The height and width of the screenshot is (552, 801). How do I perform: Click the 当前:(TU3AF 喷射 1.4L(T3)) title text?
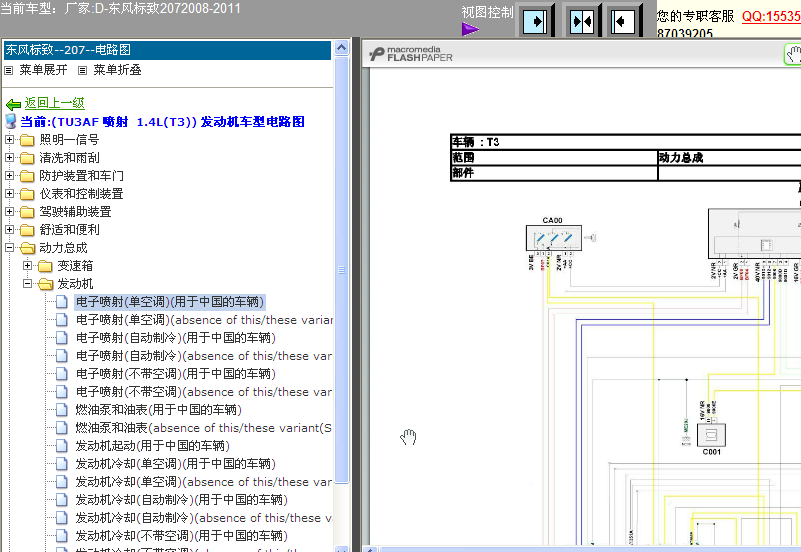pyautogui.click(x=162, y=122)
